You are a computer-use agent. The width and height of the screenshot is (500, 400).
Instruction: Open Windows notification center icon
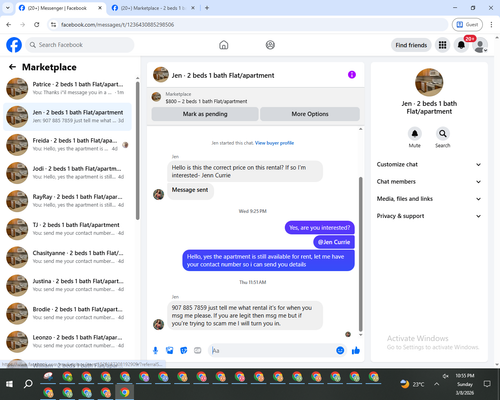point(487,384)
